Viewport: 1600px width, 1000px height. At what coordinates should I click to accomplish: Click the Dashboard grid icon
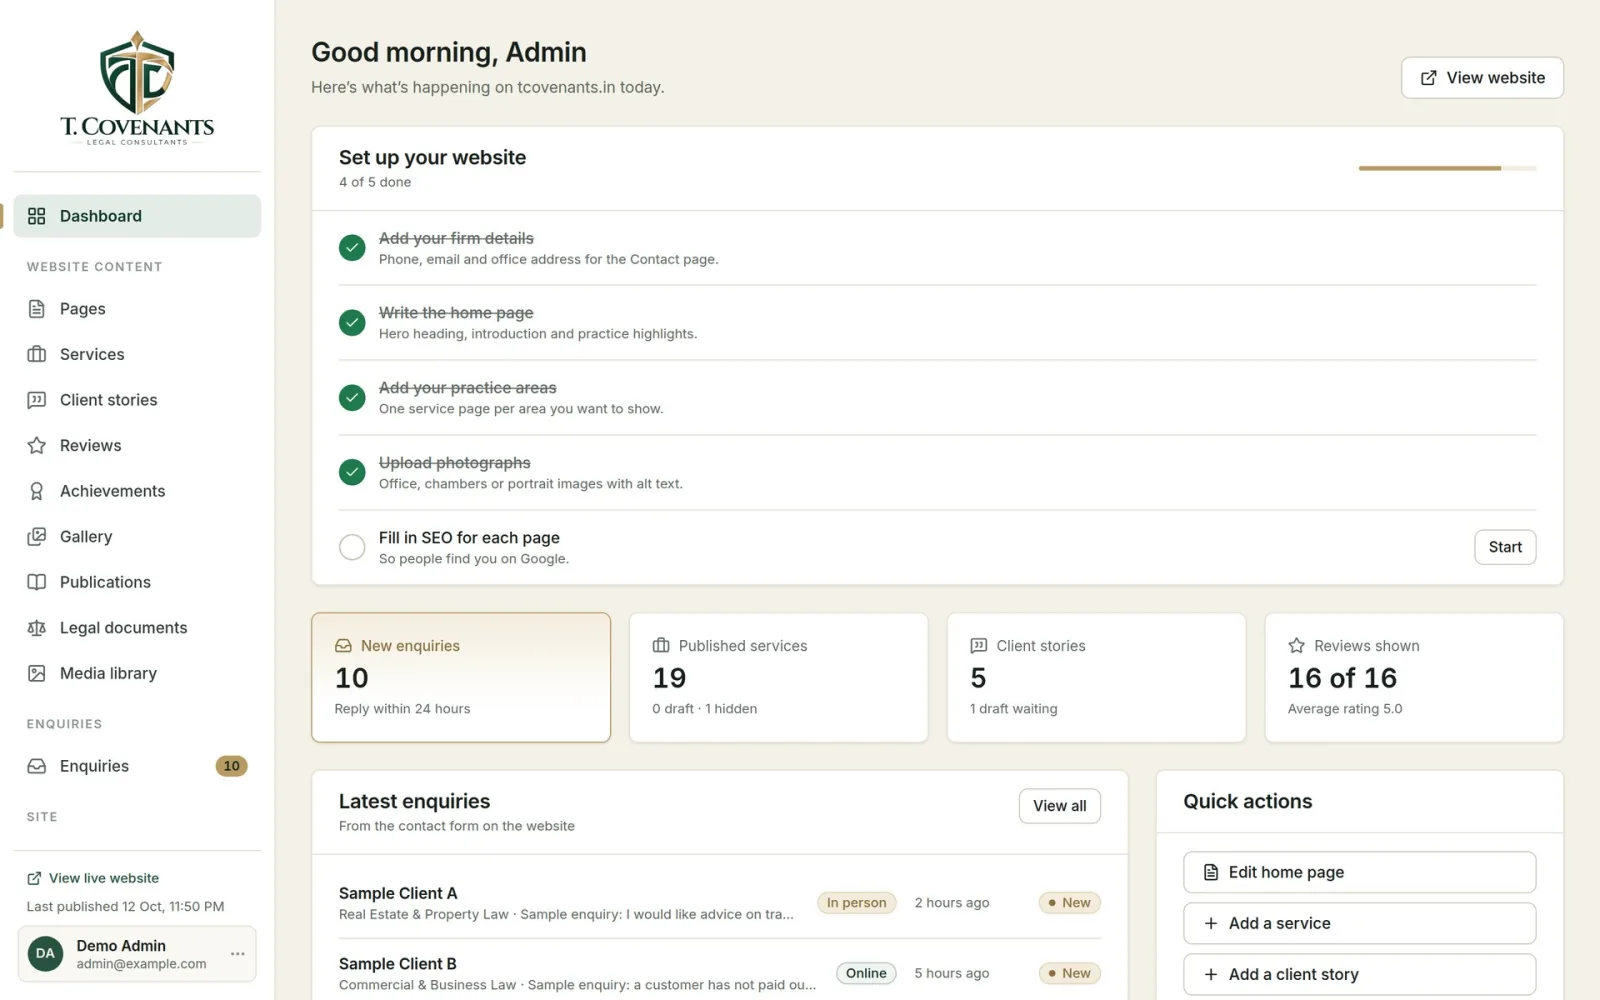click(37, 216)
